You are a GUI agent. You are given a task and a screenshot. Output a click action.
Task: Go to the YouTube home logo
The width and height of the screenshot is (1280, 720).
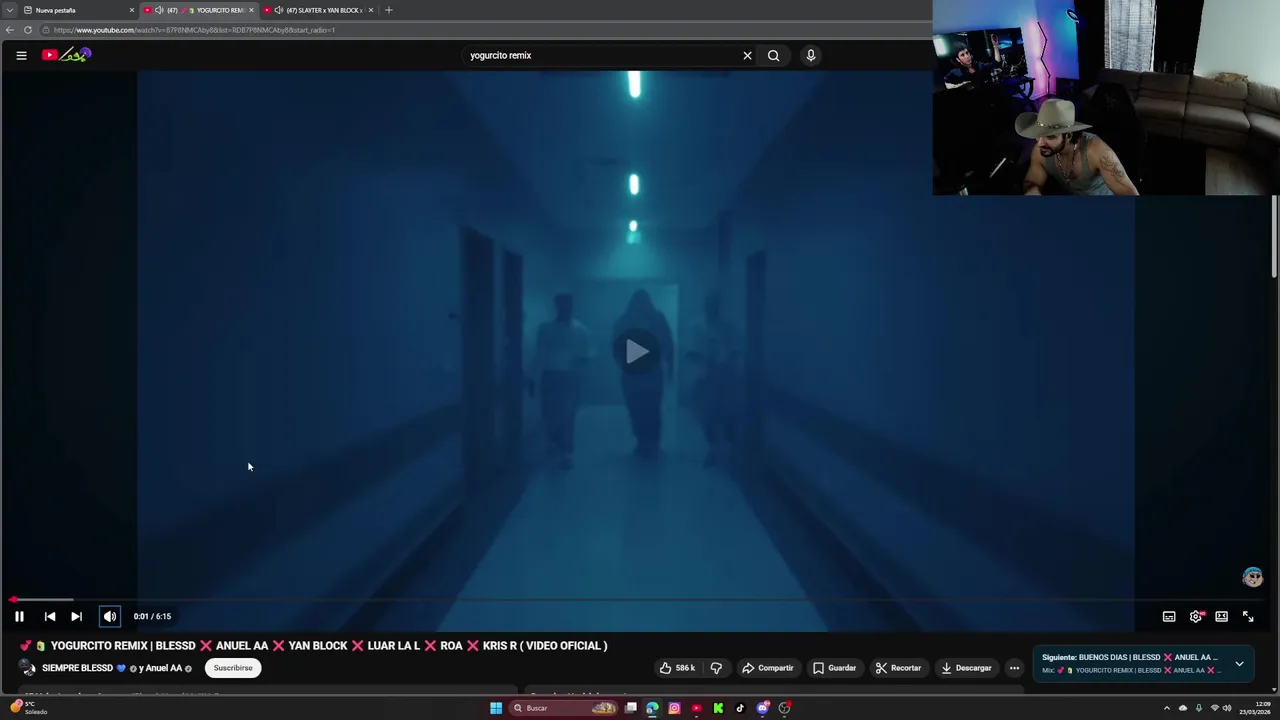(66, 55)
